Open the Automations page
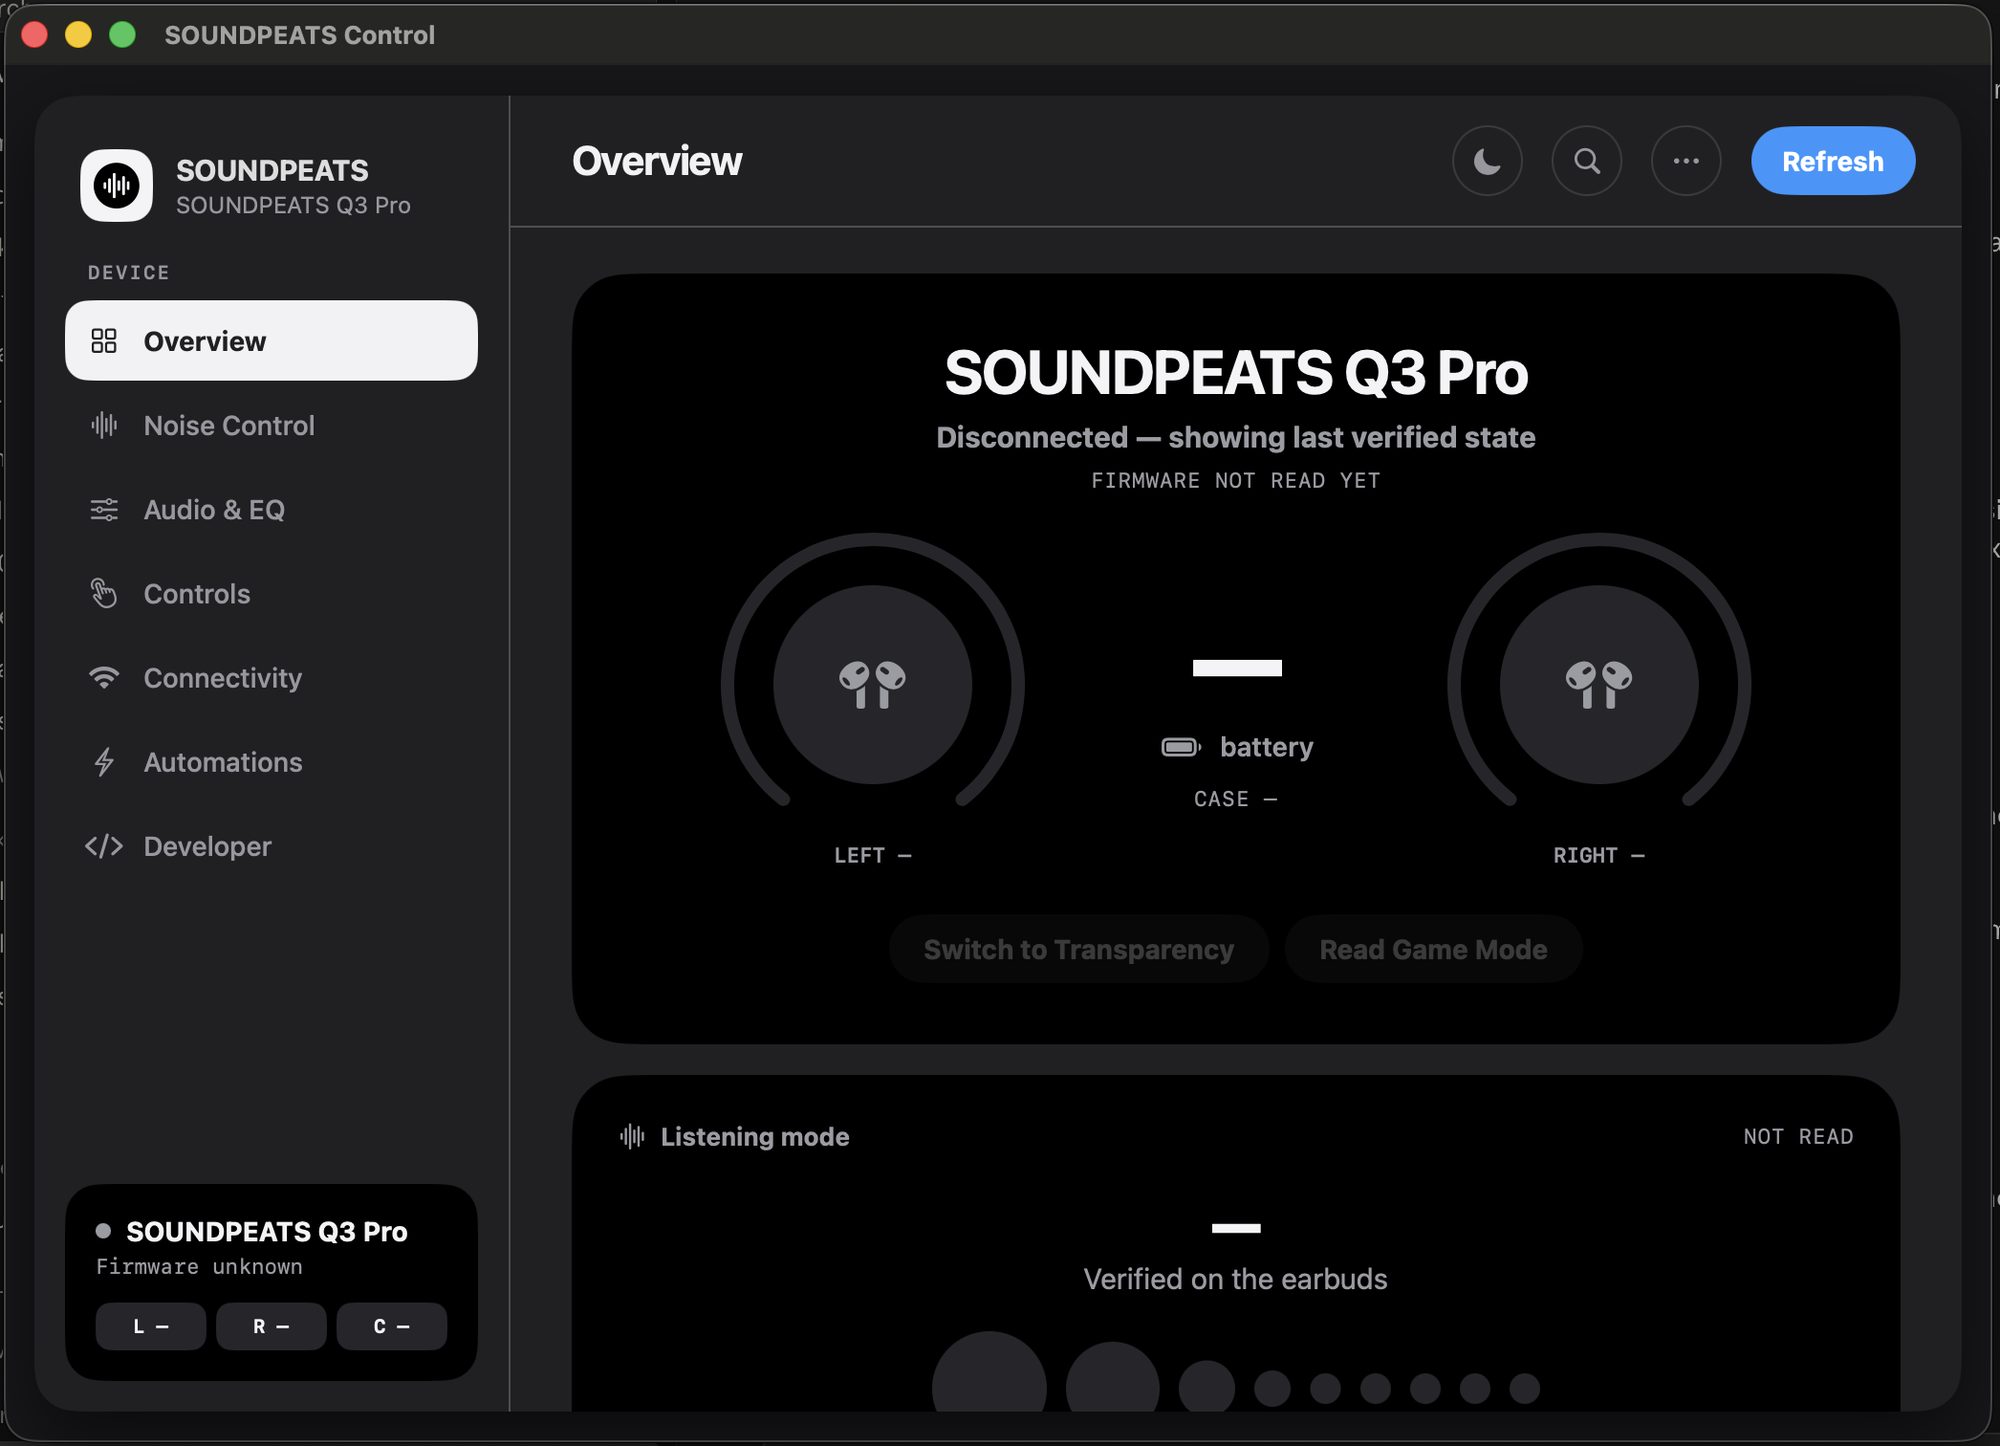The height and width of the screenshot is (1446, 2000). 271,762
